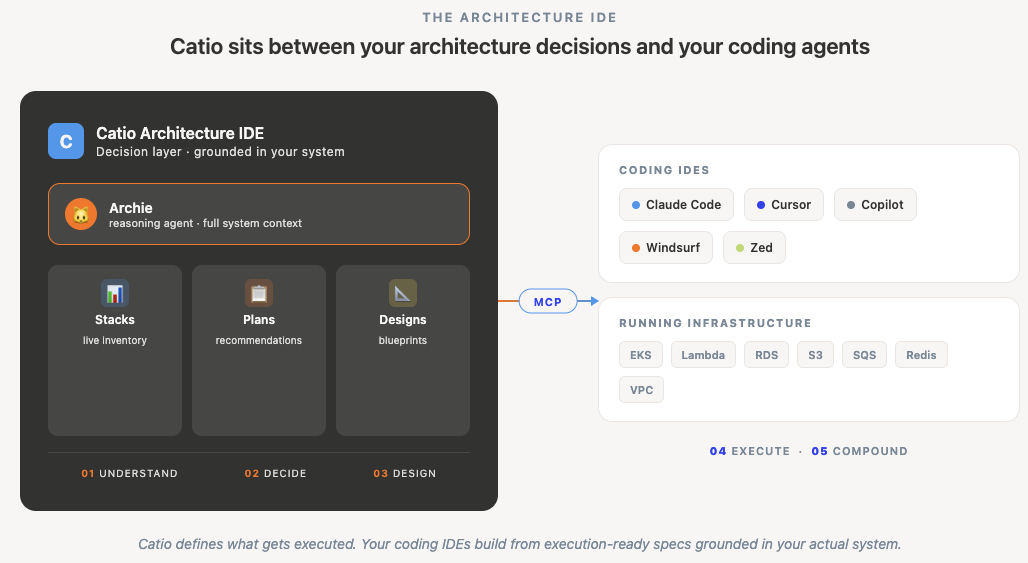This screenshot has height=563, width=1028.
Task: Click the Lambda infrastructure tag
Action: 703,355
